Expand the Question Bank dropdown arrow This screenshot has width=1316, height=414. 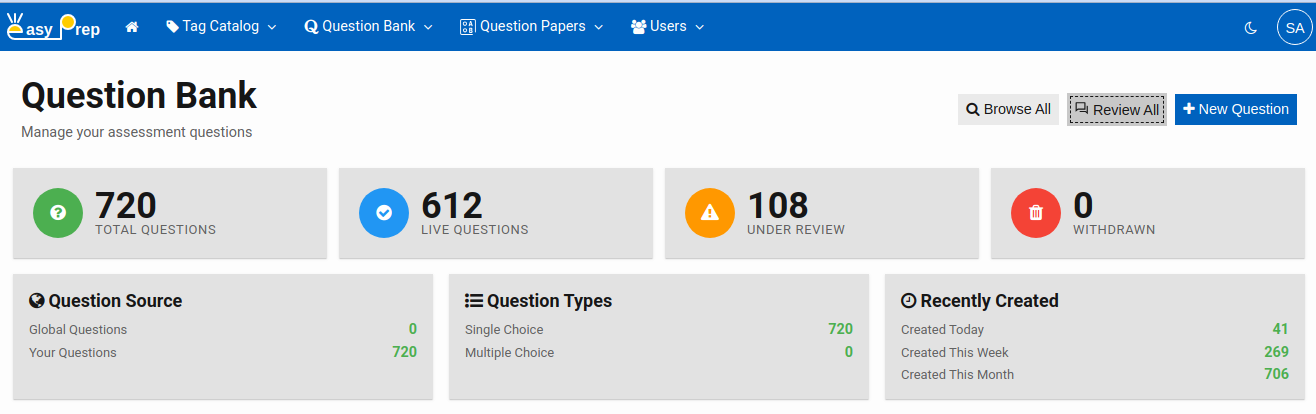point(428,27)
